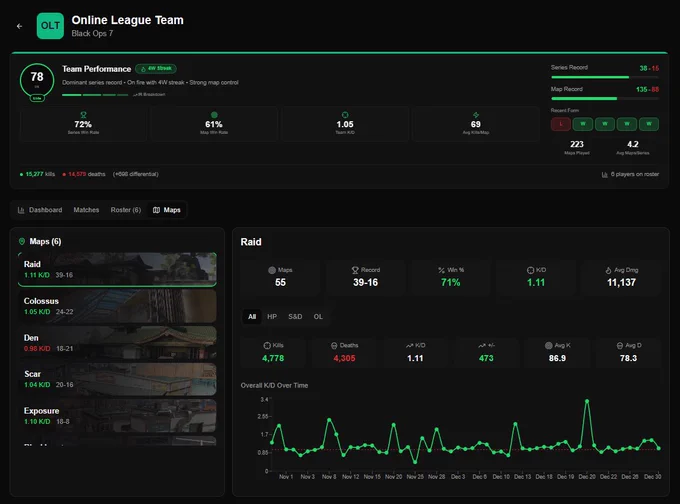680x504 pixels.
Task: Click the 473 plus-minus value
Action: click(x=486, y=358)
